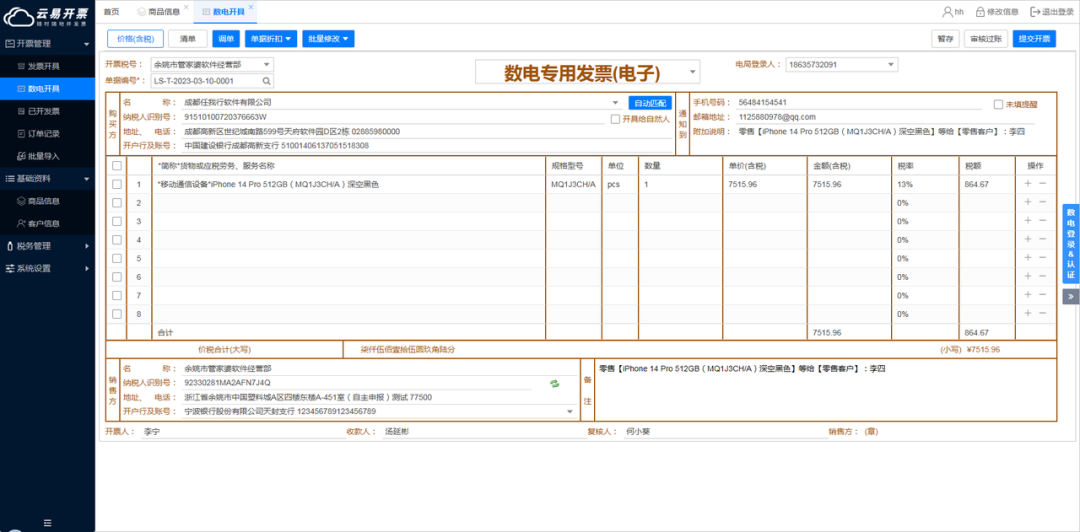
Task: Click the 提交开票 button
Action: pos(1033,39)
